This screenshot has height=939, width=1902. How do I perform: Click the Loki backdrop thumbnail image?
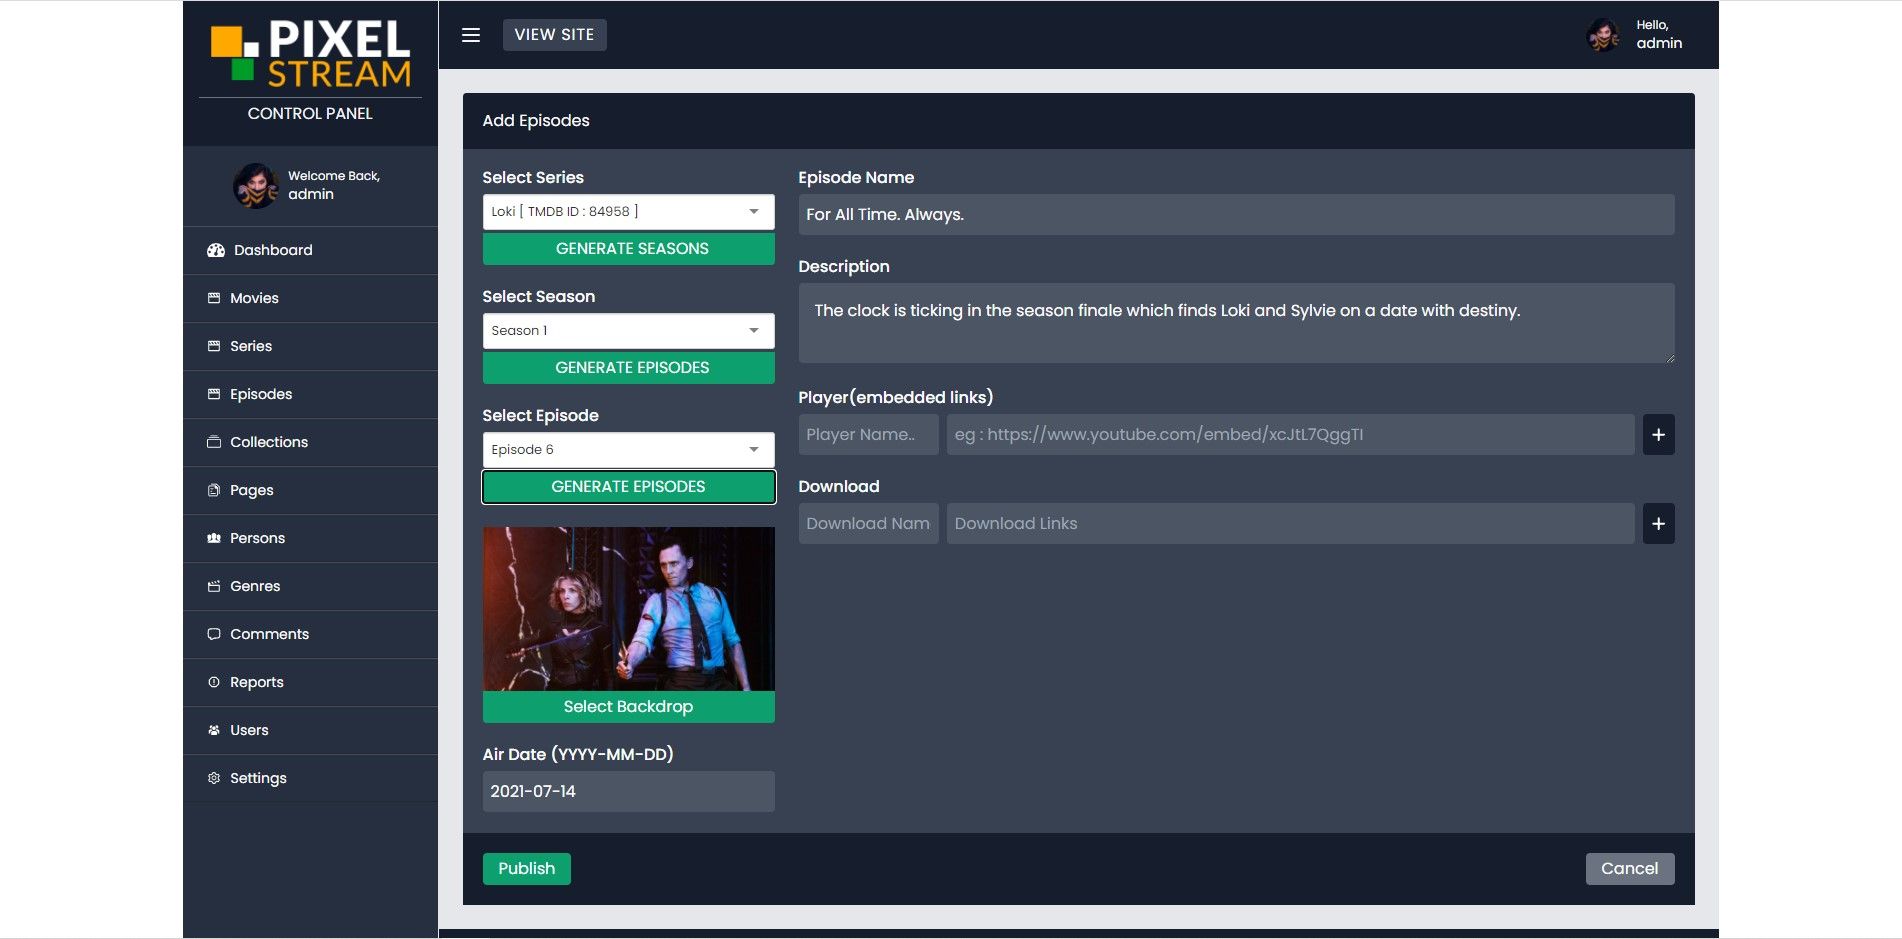click(x=628, y=609)
